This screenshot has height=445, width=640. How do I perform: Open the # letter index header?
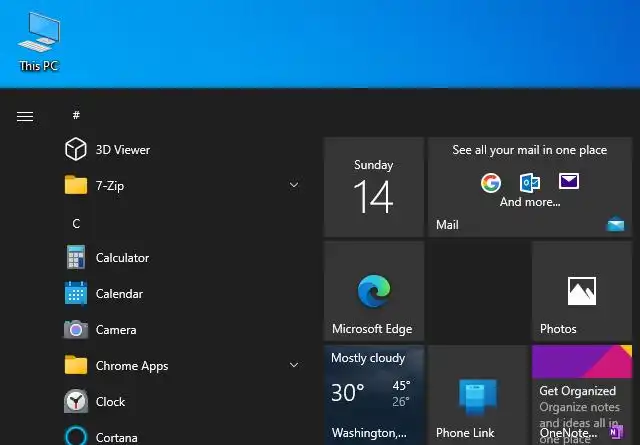76,115
